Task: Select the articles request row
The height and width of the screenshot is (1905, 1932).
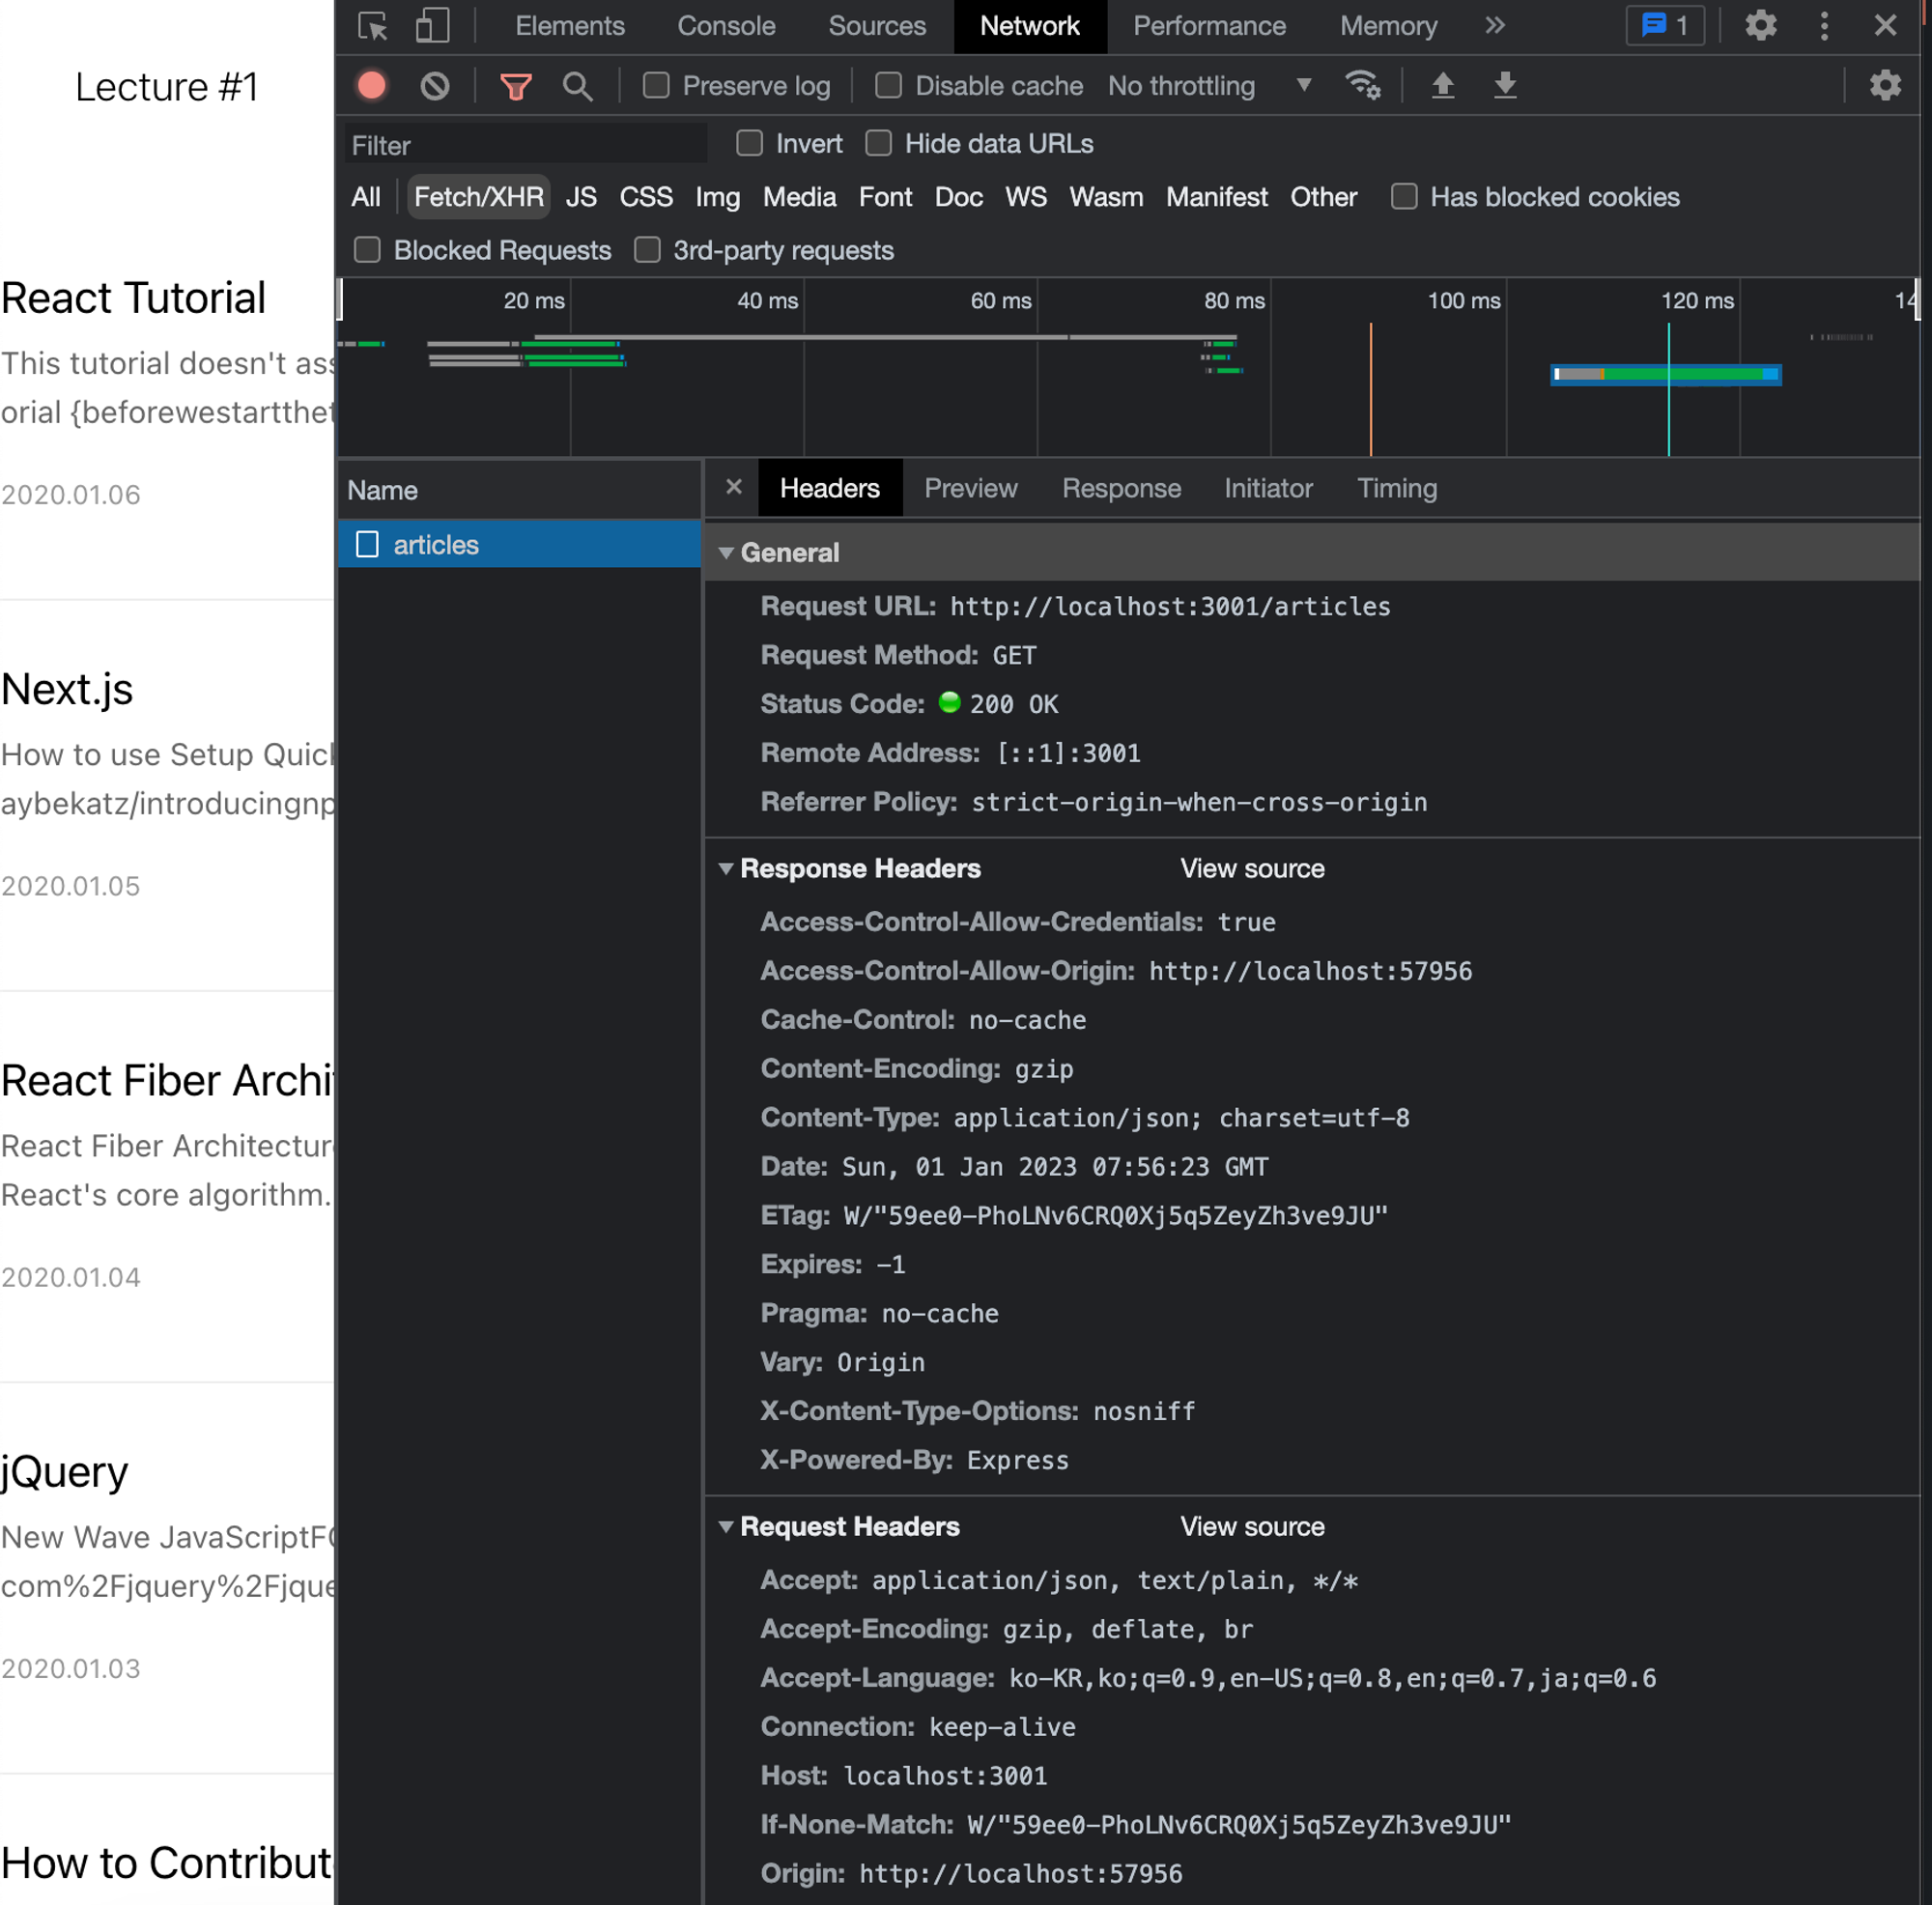Action: [x=519, y=544]
